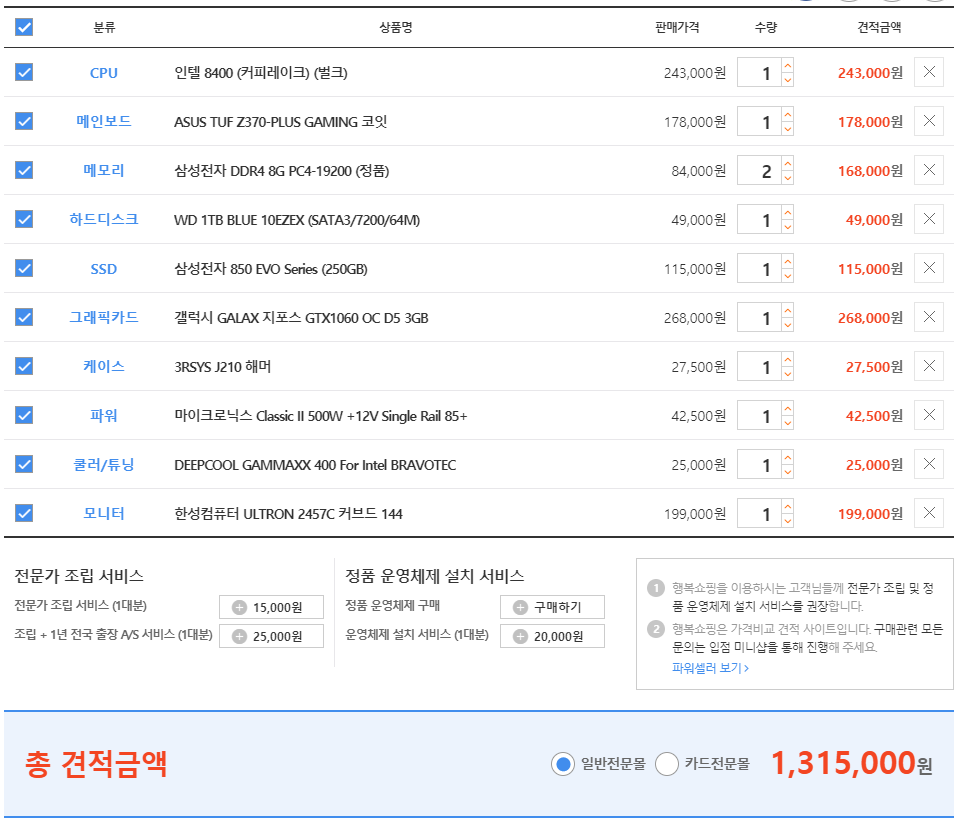
Task: Increase quantity for 메모리 DDR4 8G
Action: [788, 163]
